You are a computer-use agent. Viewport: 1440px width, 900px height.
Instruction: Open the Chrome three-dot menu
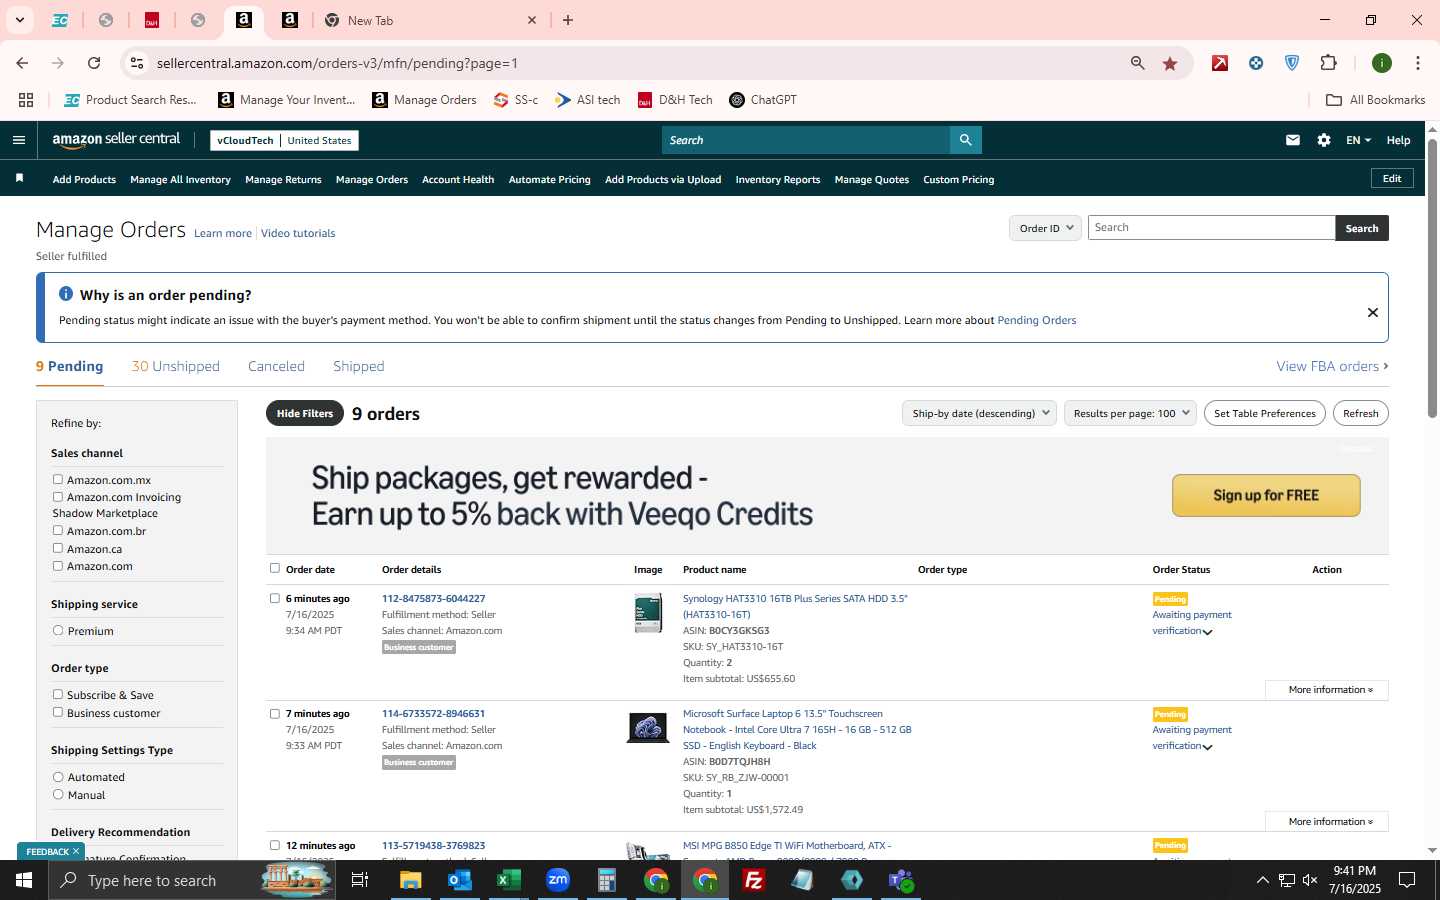click(x=1418, y=63)
